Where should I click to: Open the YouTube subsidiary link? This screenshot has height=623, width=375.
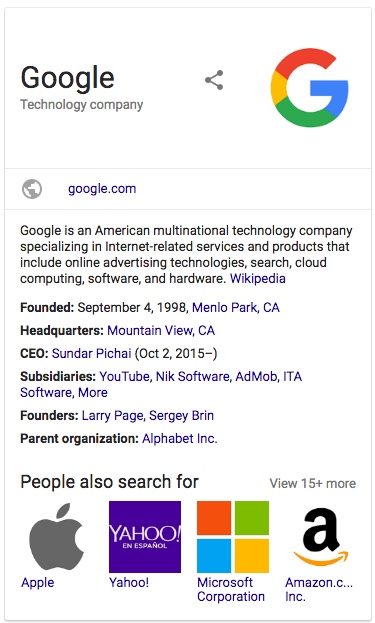click(x=124, y=376)
